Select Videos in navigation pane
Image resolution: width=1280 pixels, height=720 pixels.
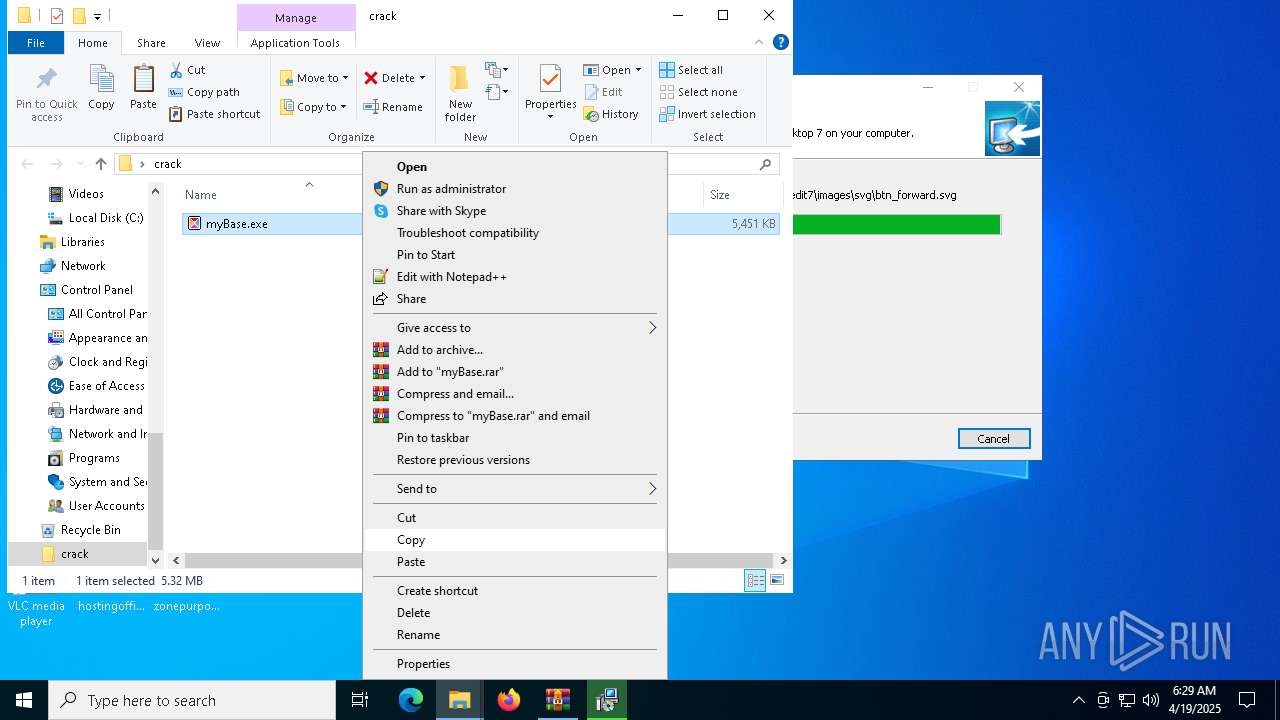pos(86,194)
